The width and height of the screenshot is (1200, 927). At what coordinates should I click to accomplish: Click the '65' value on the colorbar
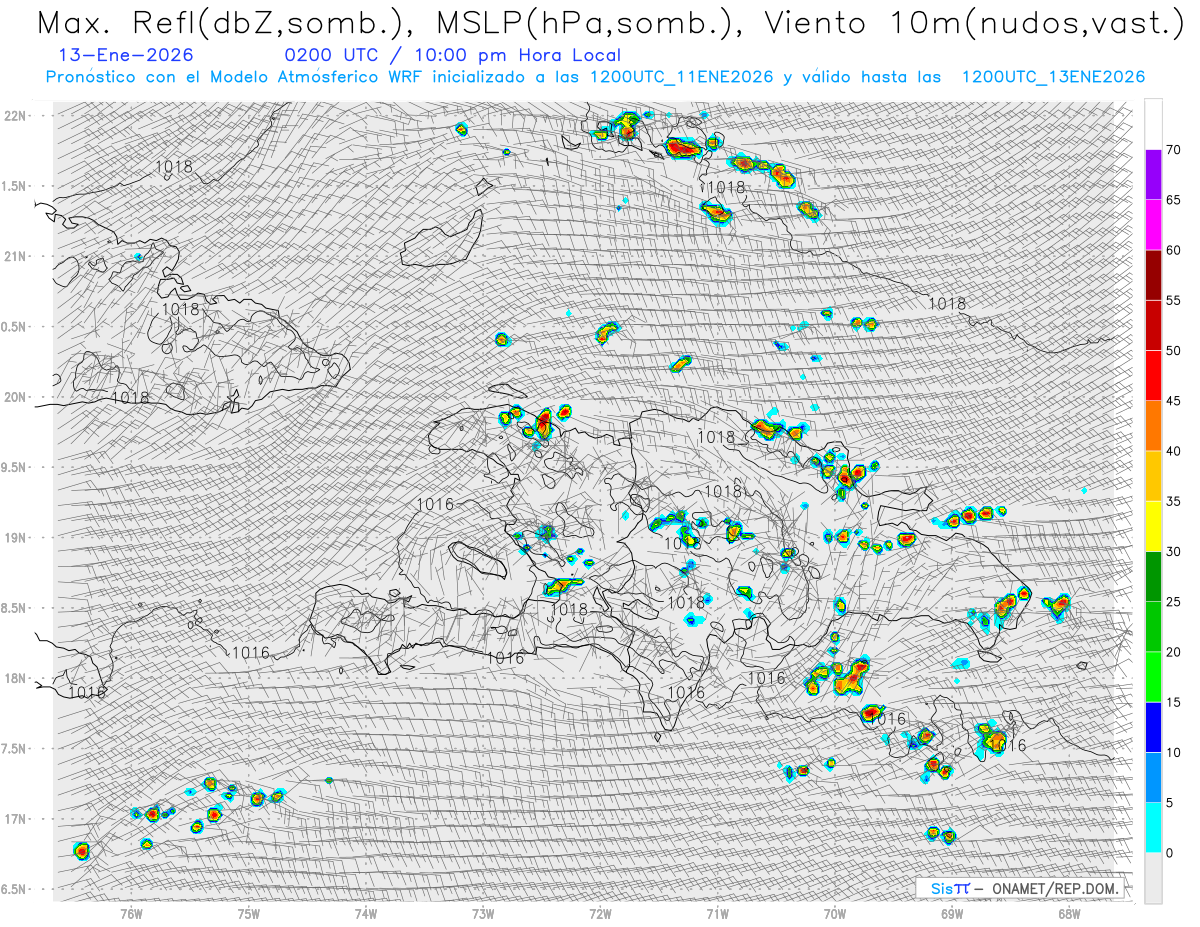pyautogui.click(x=1174, y=200)
